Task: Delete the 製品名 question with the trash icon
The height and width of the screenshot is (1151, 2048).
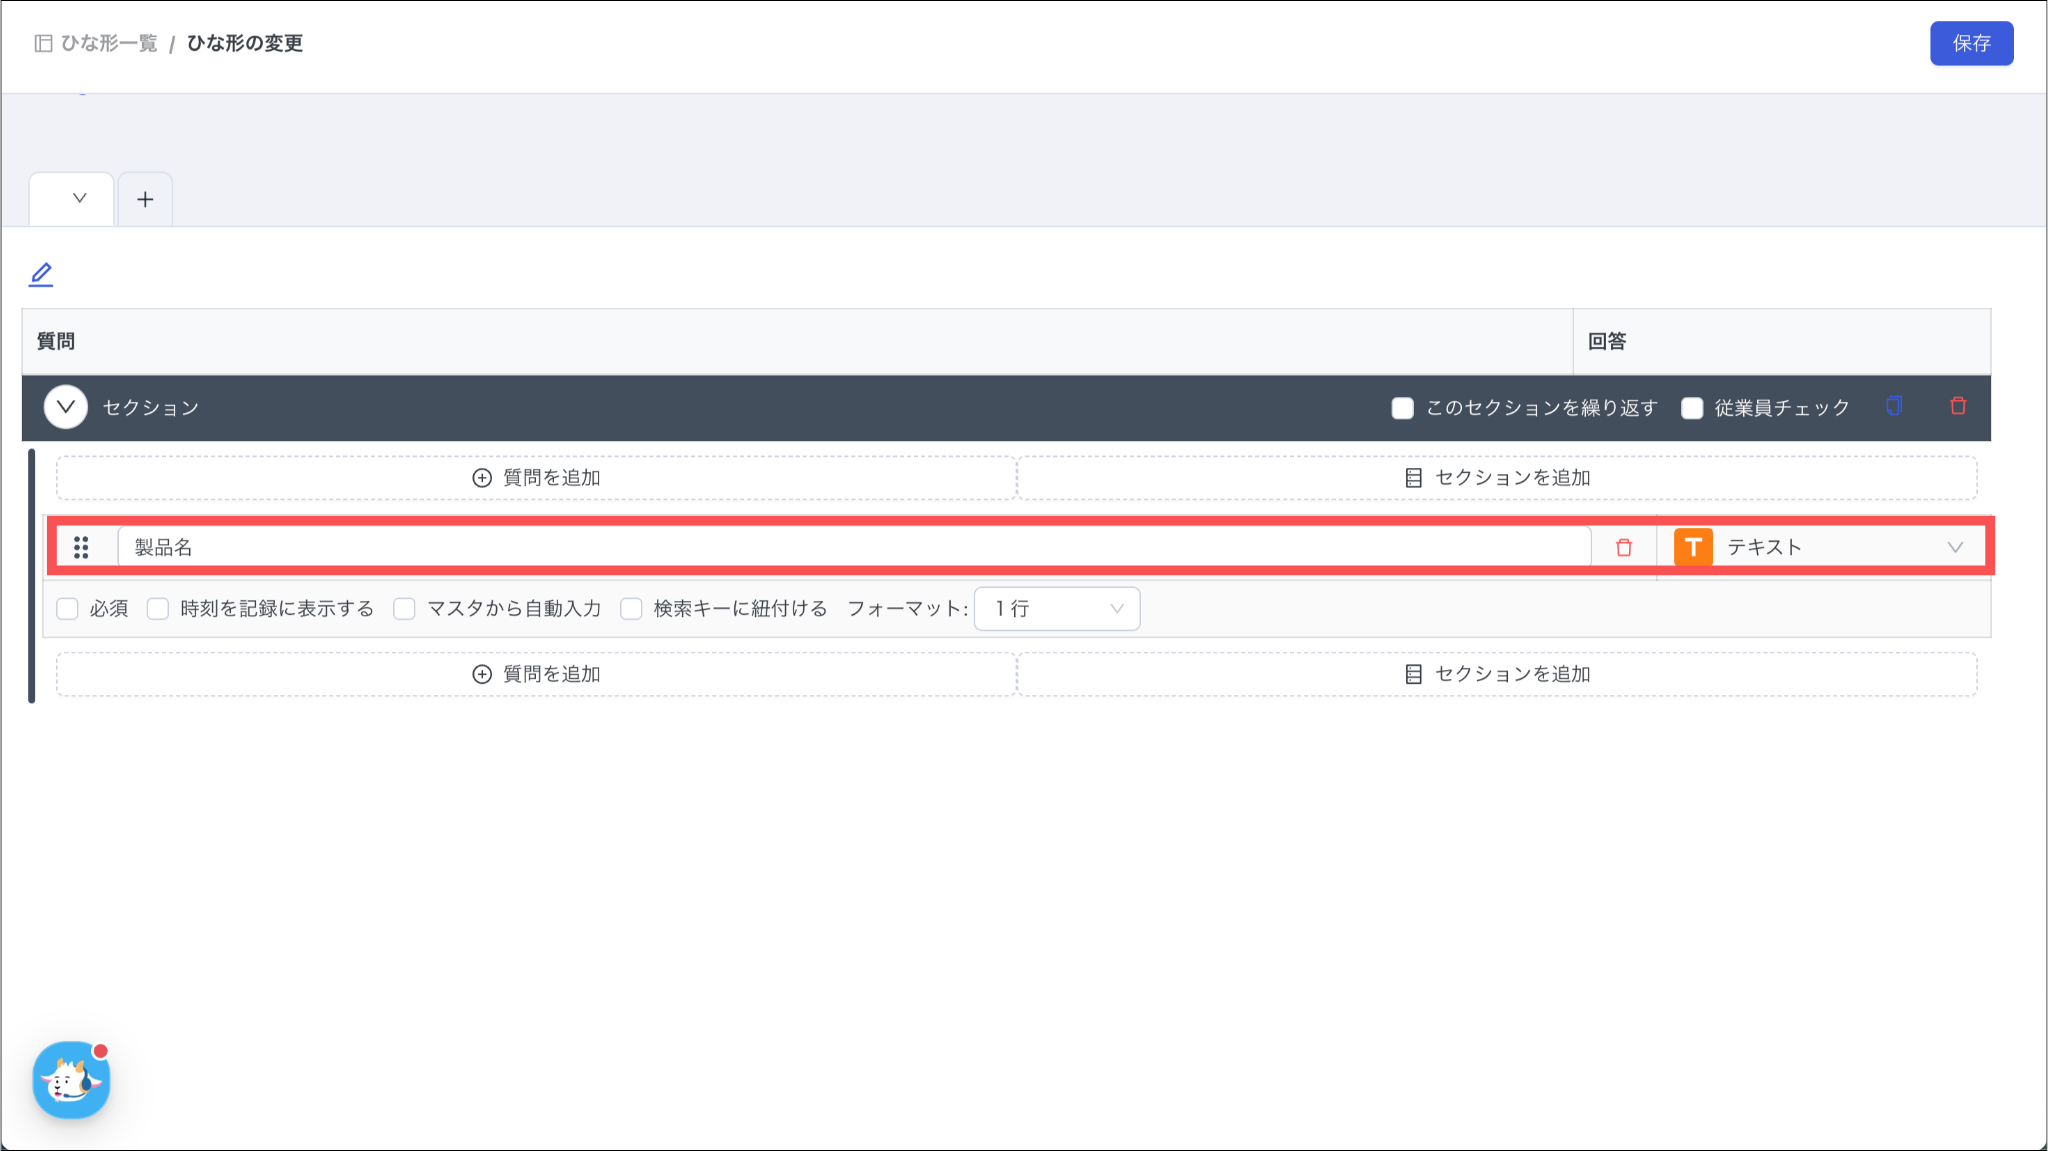Action: point(1624,547)
